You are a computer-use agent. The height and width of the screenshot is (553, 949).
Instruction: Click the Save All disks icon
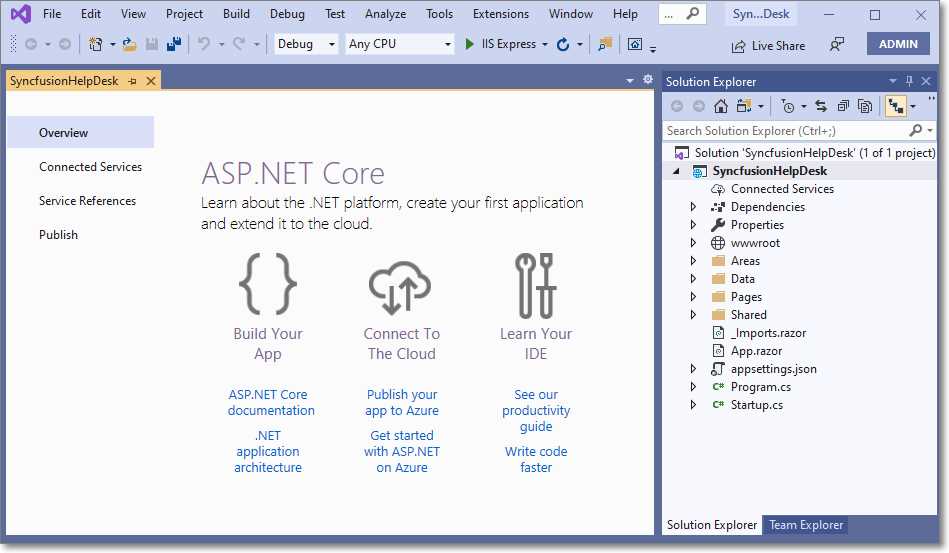click(174, 44)
